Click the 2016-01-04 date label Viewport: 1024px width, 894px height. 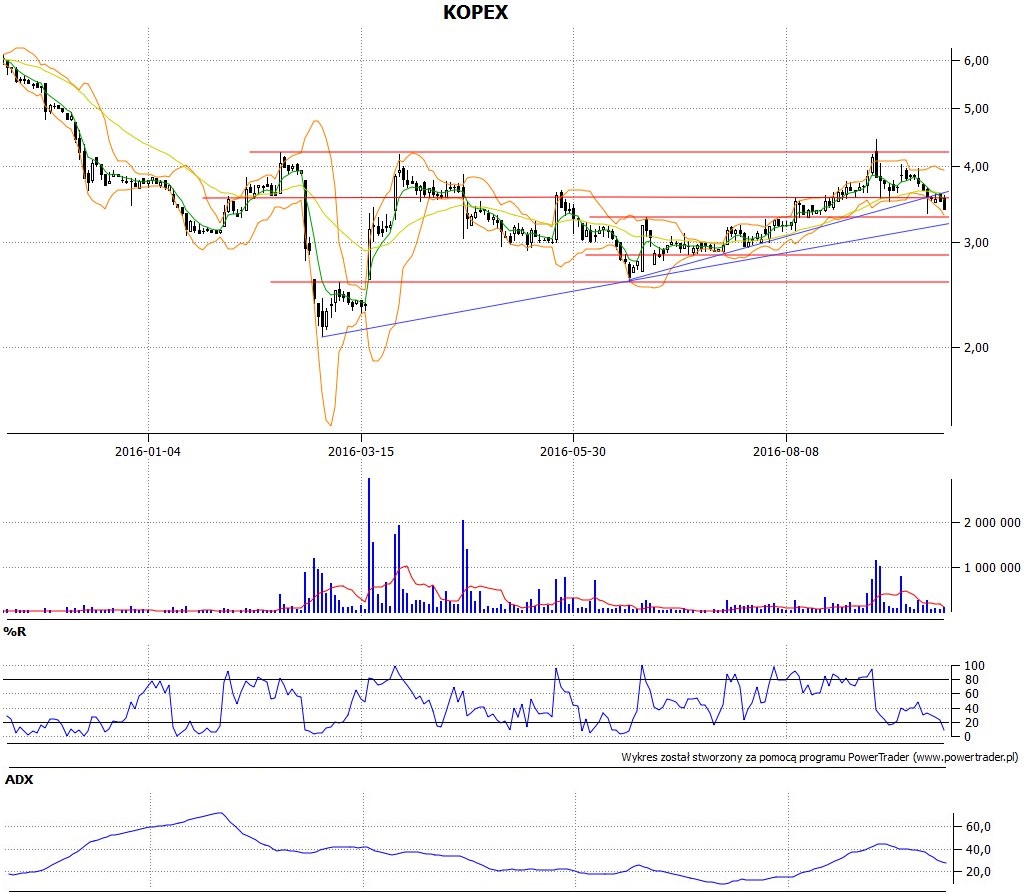tap(148, 451)
